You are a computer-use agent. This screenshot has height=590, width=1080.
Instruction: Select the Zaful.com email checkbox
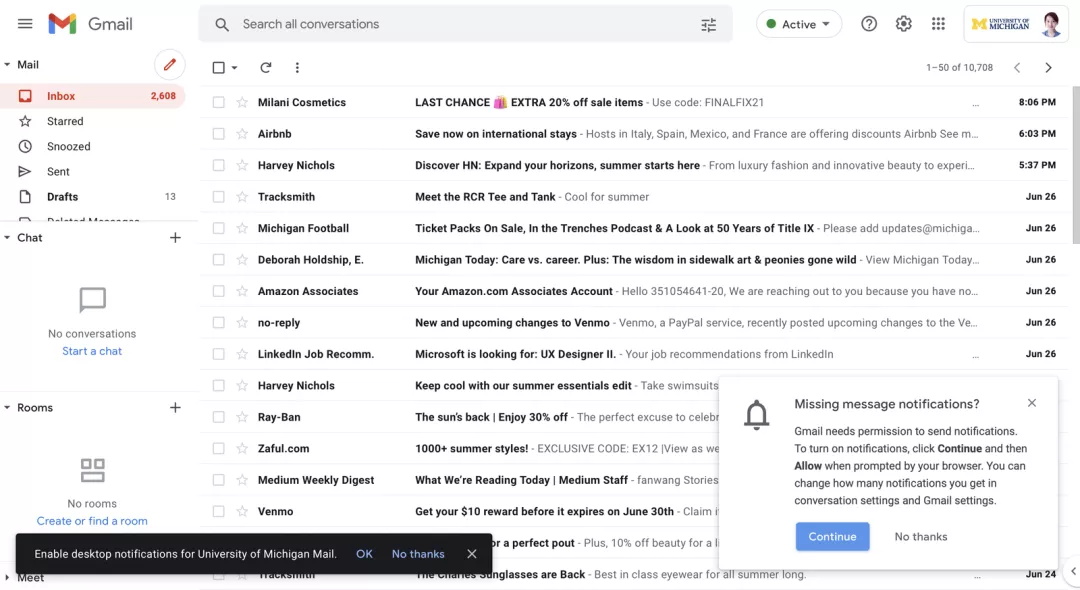(218, 448)
